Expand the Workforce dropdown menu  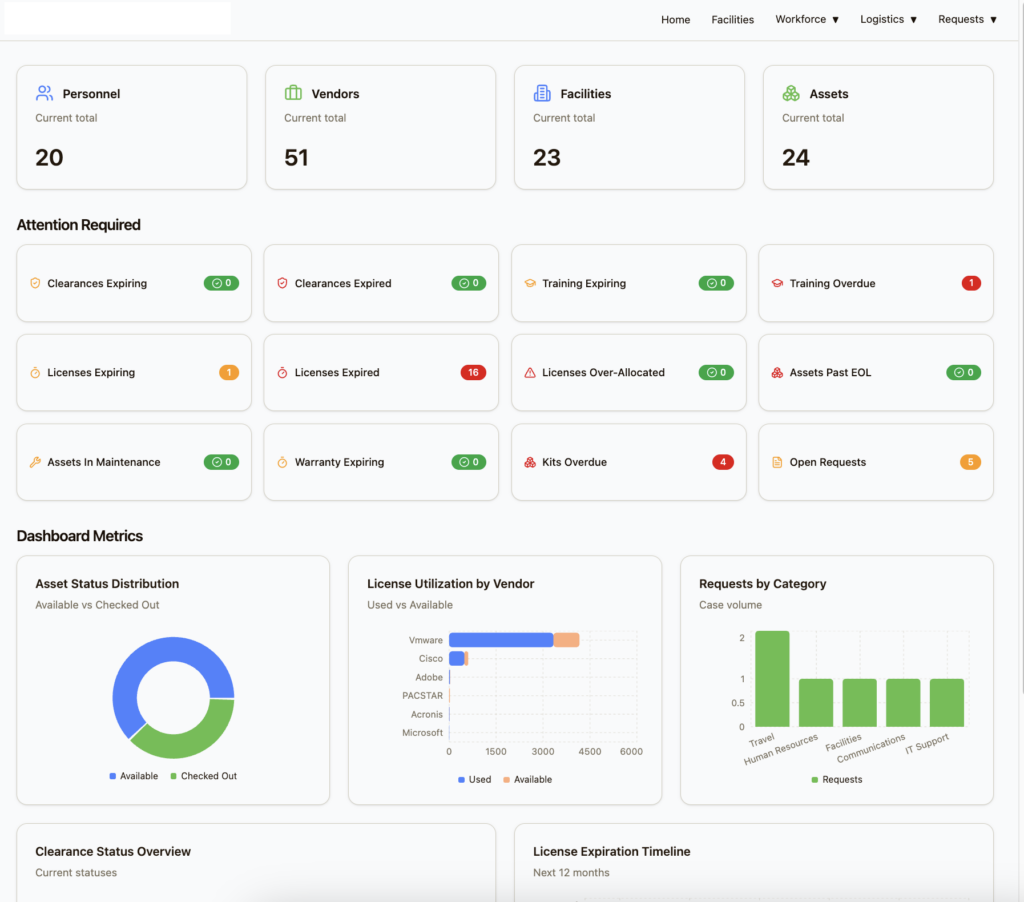pos(807,19)
